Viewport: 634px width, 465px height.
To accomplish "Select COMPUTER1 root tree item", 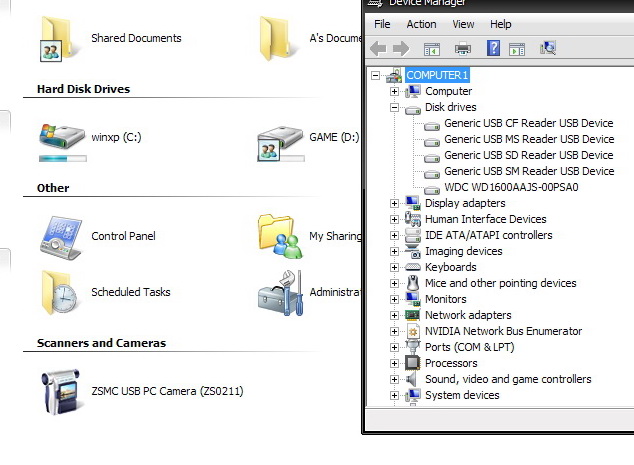I will 437,75.
